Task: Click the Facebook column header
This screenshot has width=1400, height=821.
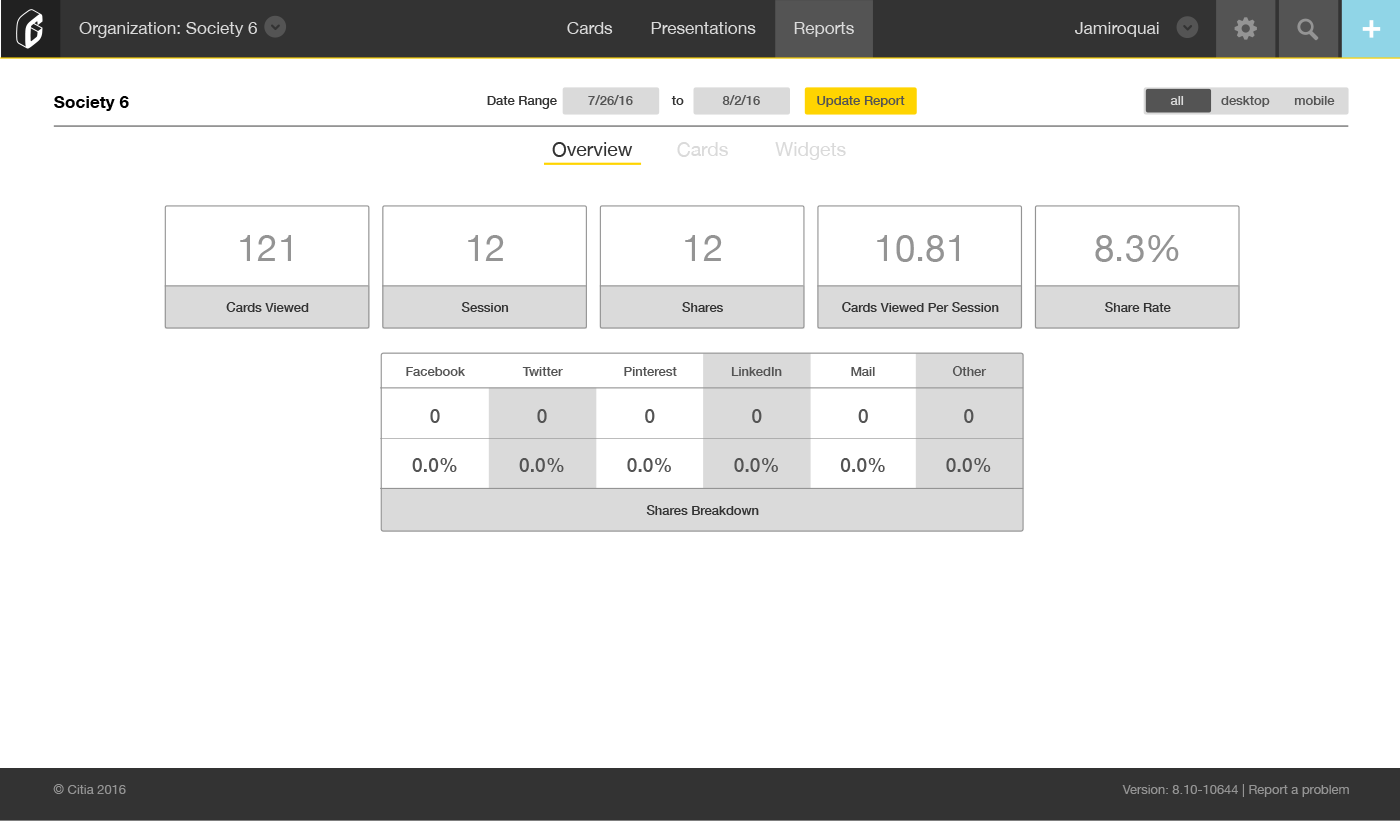Action: [x=435, y=371]
